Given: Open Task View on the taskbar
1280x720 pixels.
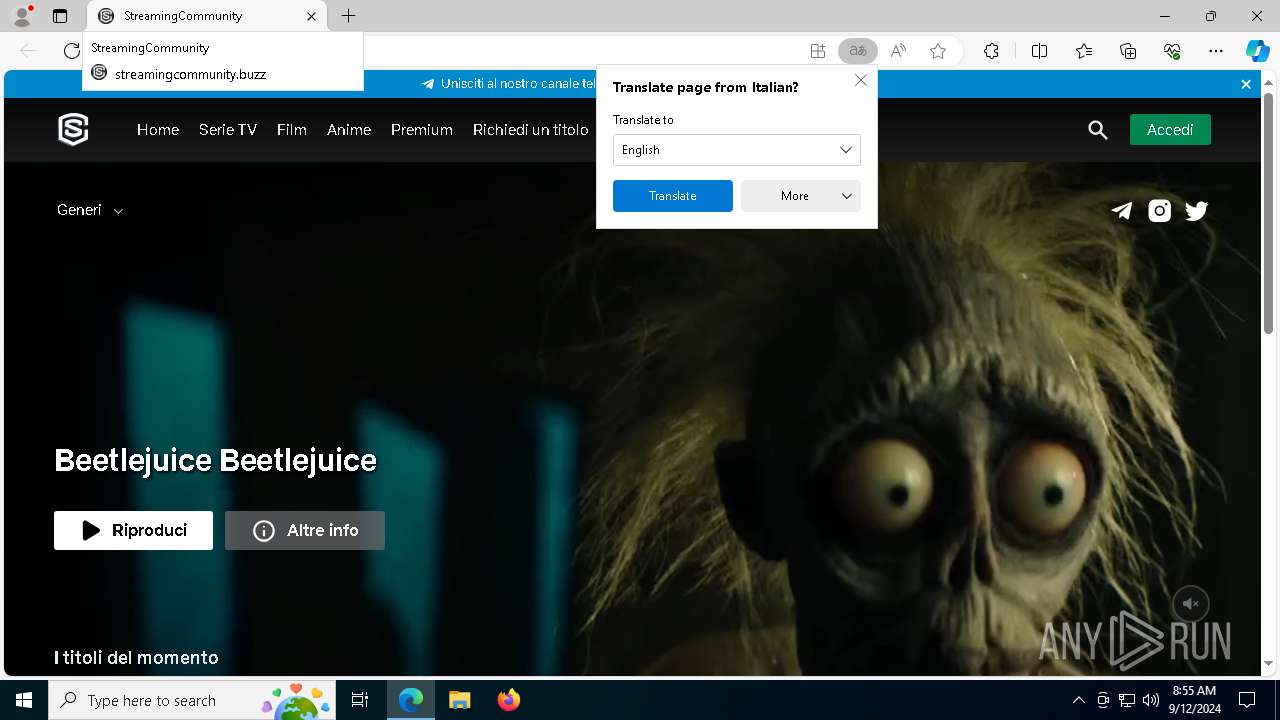Looking at the screenshot, I should tap(361, 700).
